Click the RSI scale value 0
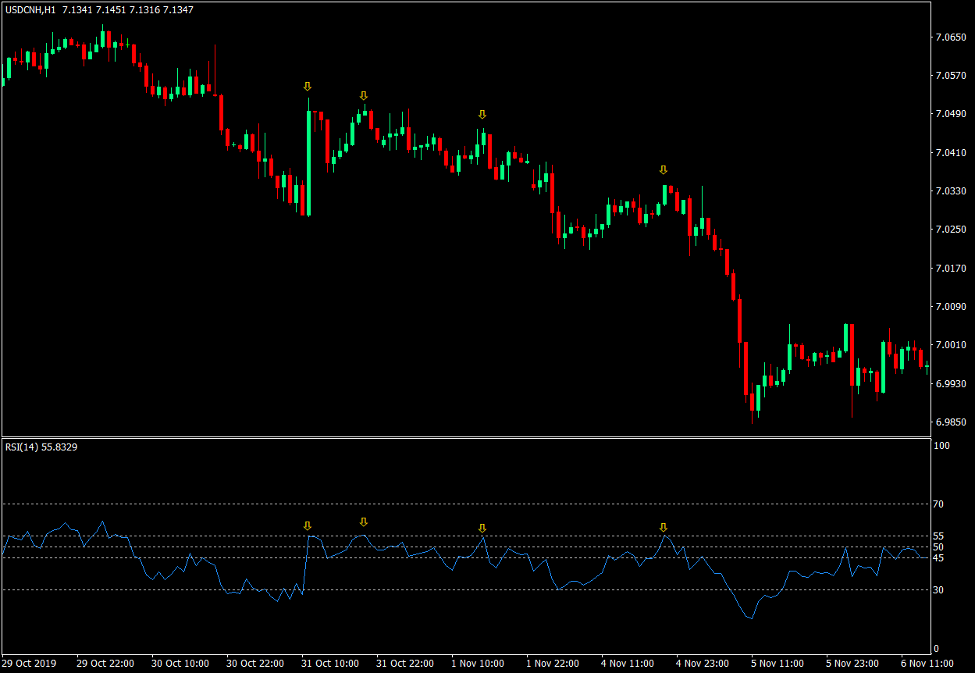The width and height of the screenshot is (977, 675). click(936, 649)
